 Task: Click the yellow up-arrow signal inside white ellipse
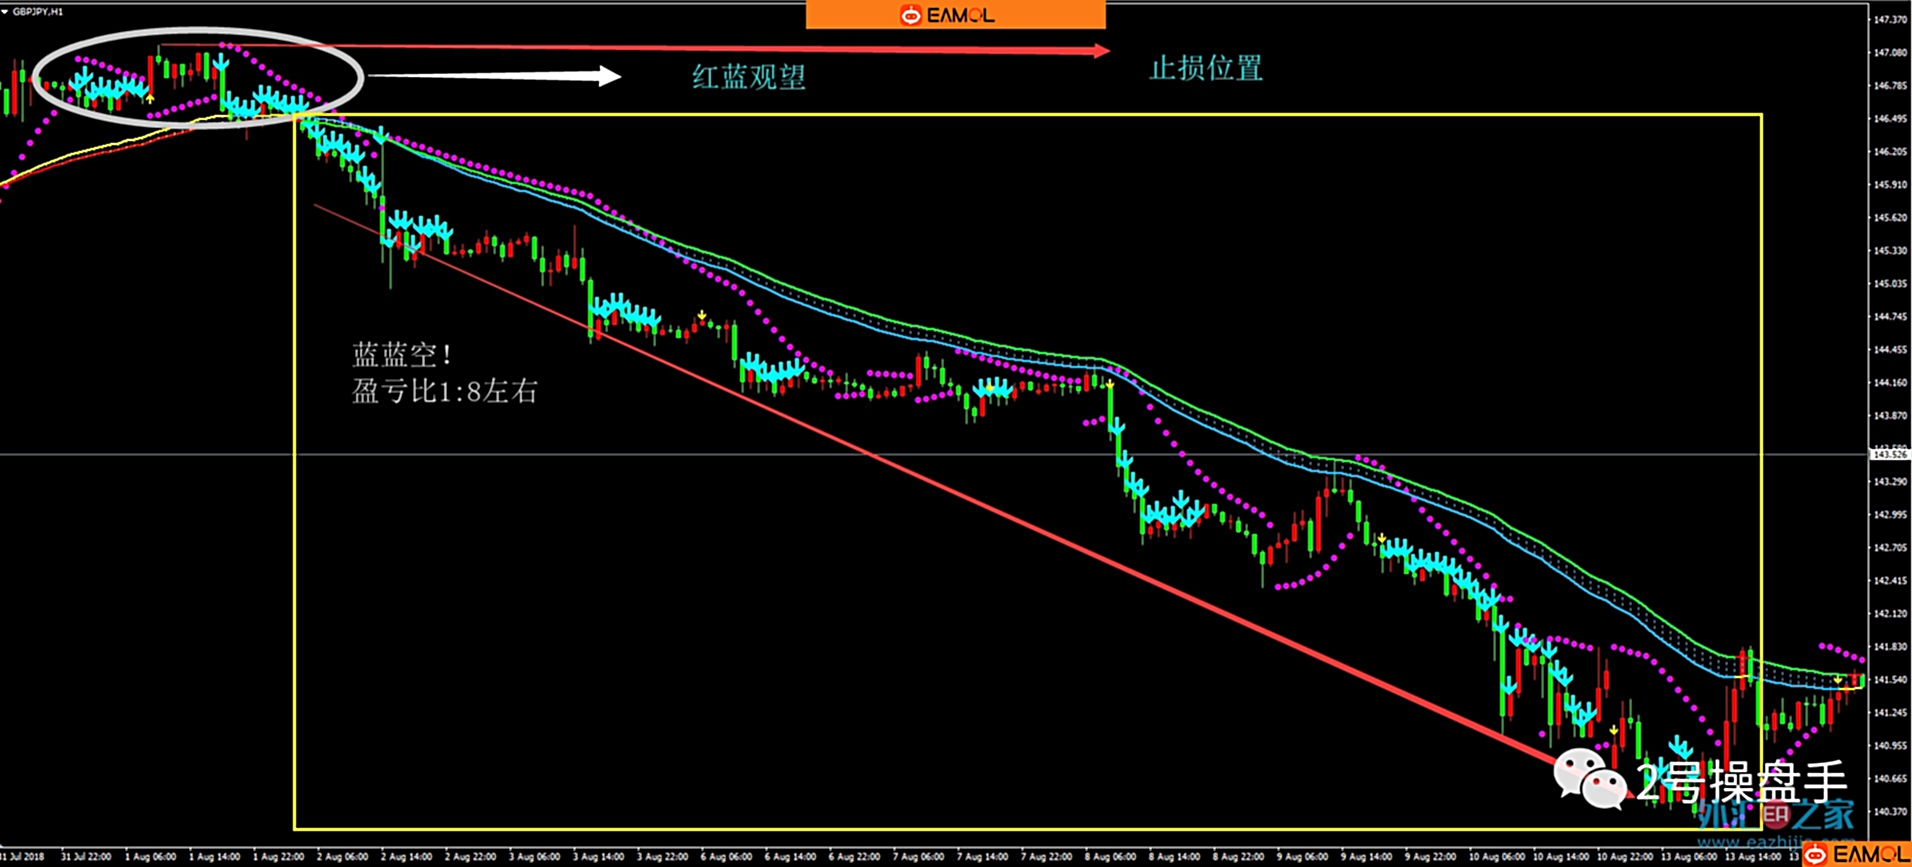[x=150, y=98]
